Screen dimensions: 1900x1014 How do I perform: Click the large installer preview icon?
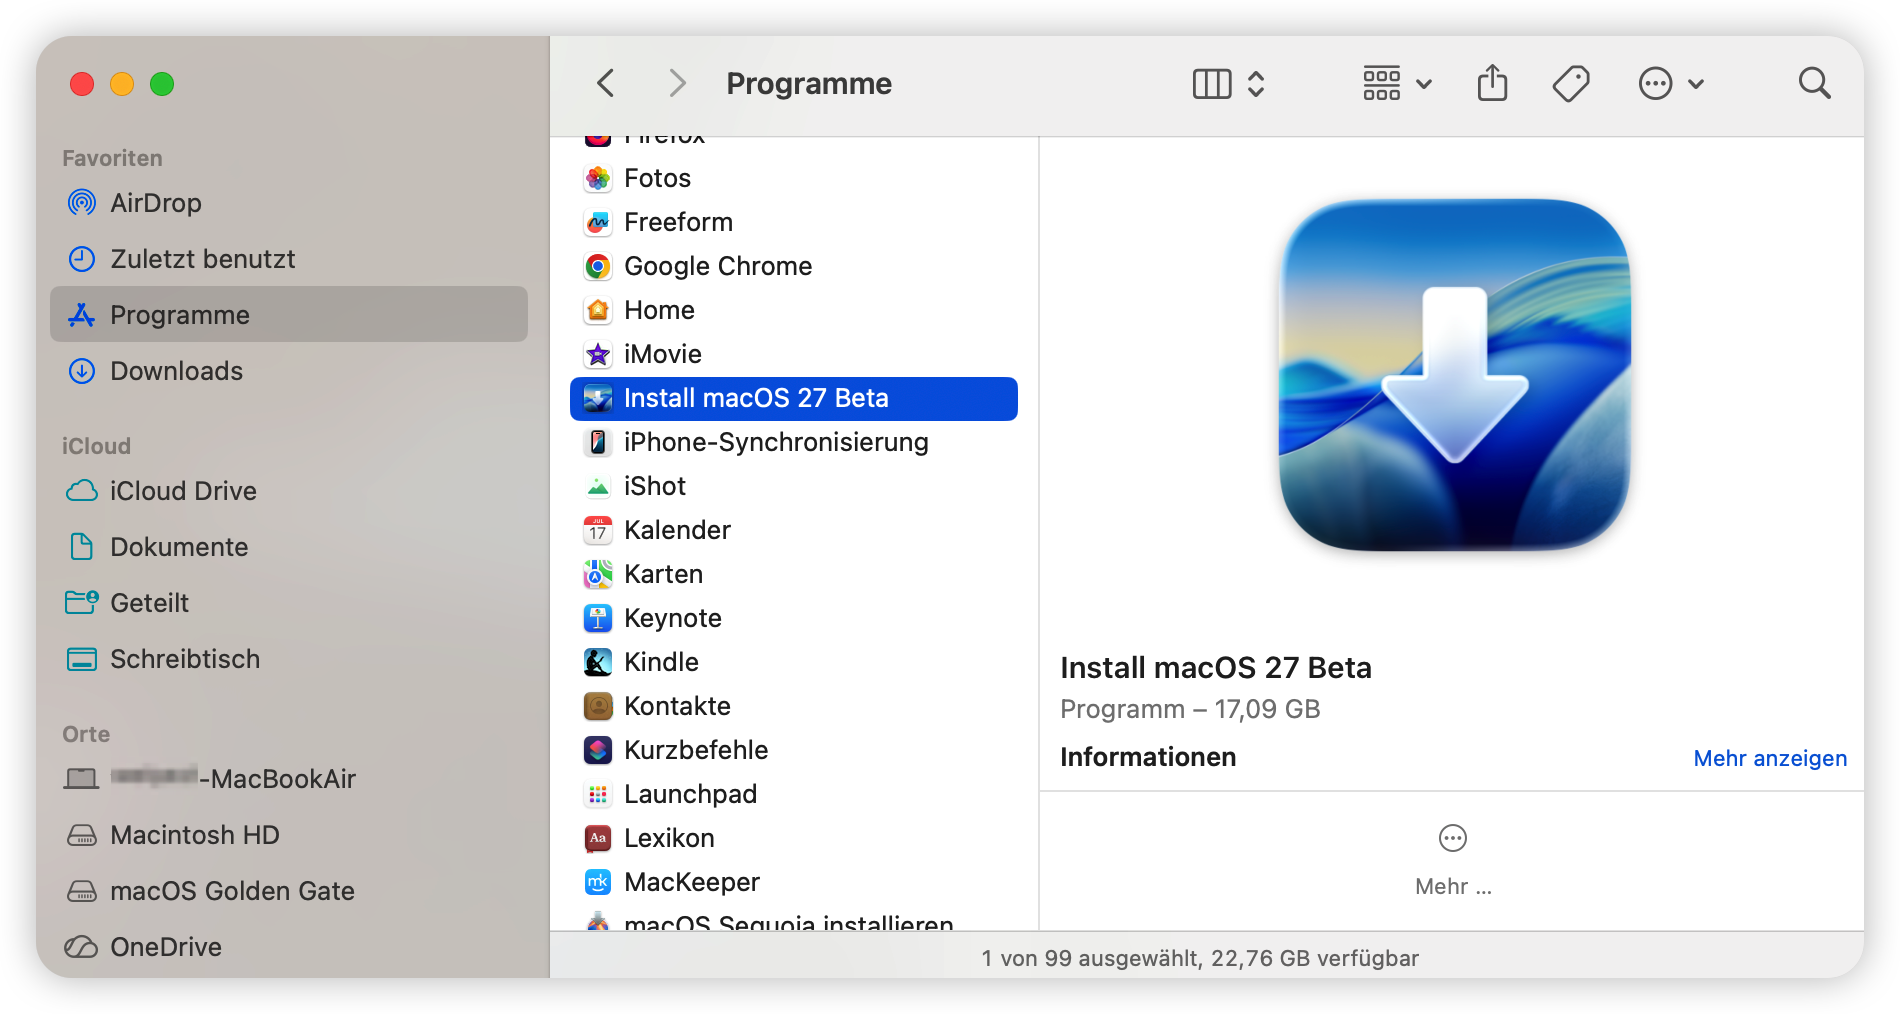1455,375
